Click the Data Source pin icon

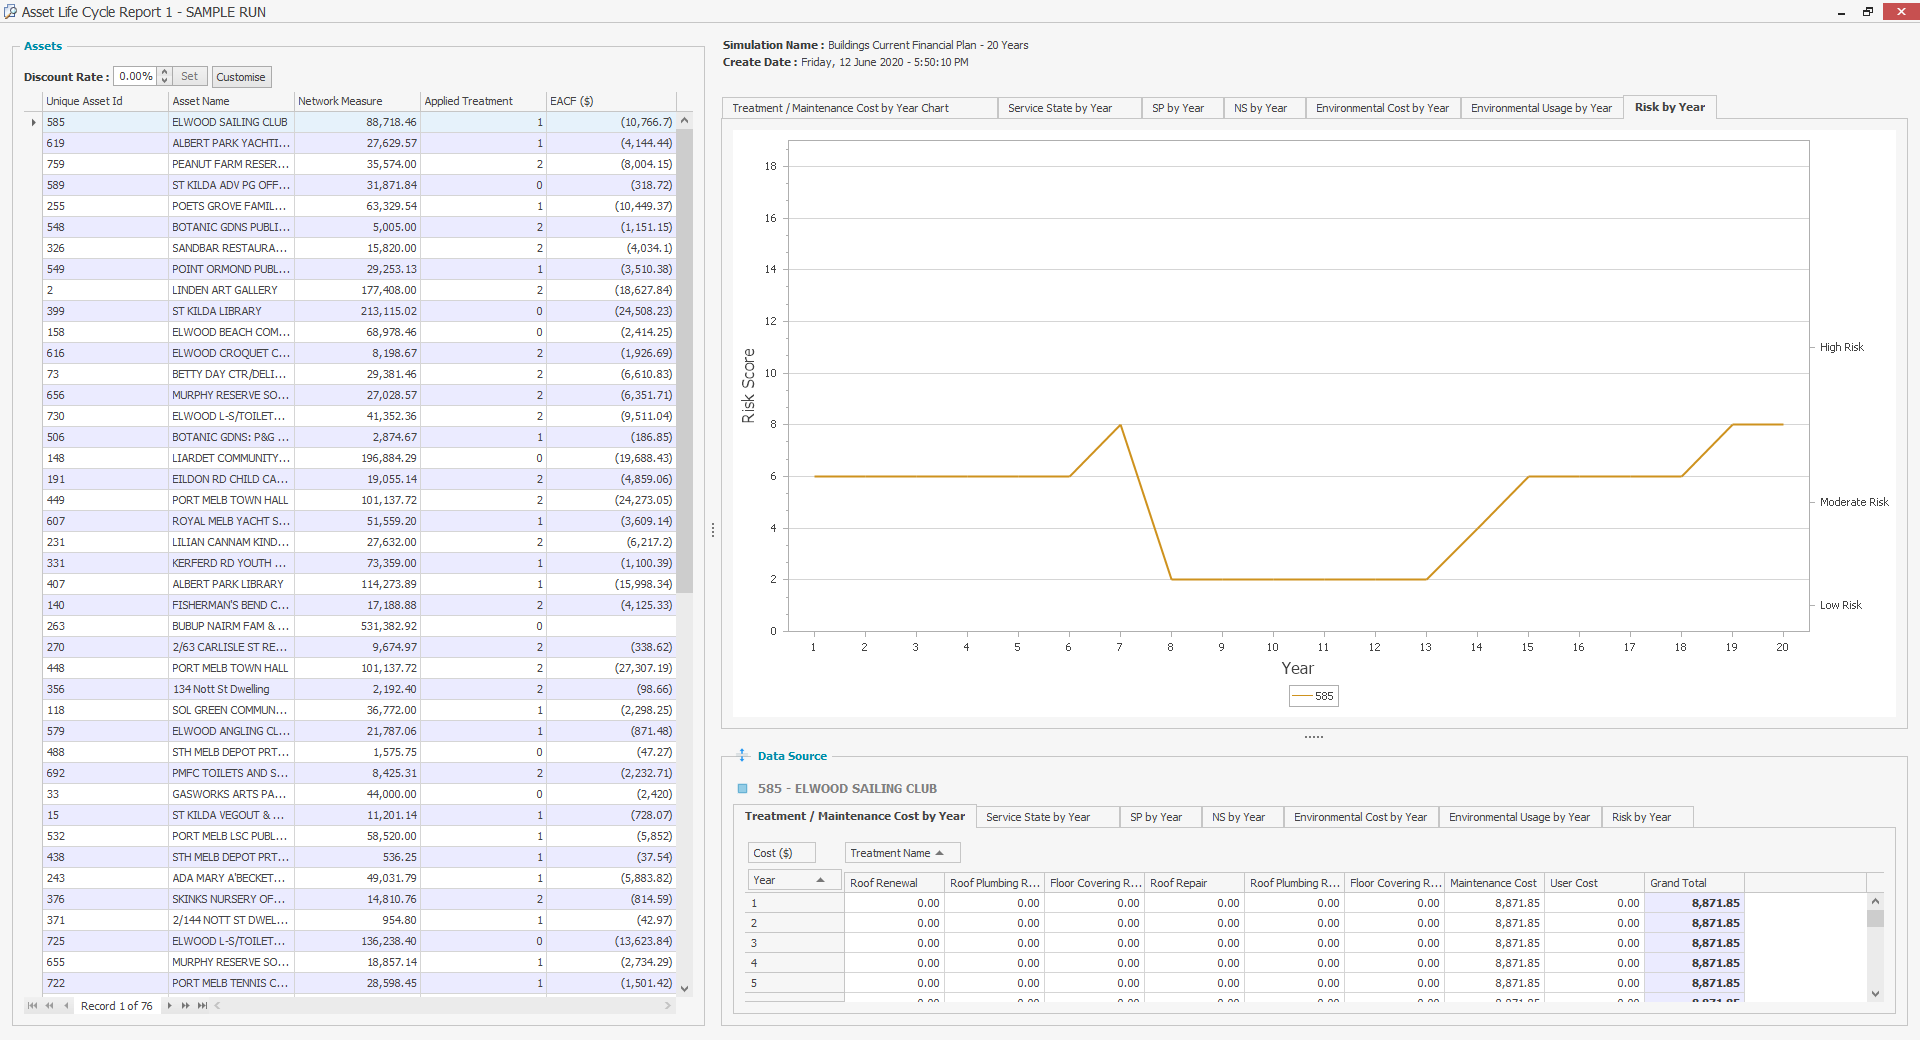click(x=742, y=756)
